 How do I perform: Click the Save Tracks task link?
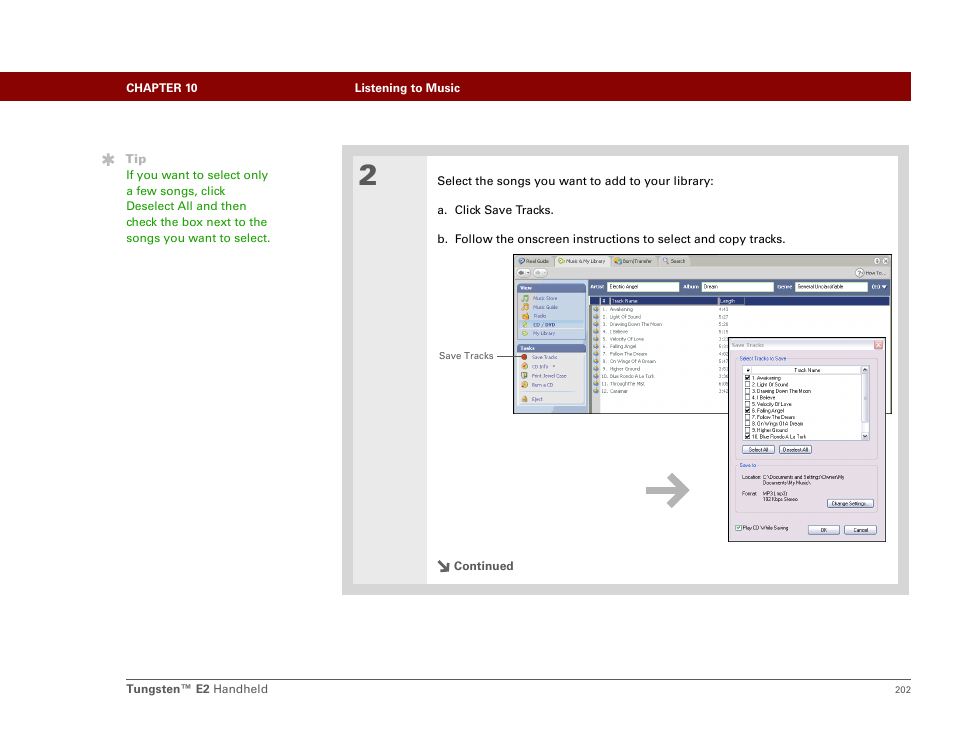click(x=545, y=357)
